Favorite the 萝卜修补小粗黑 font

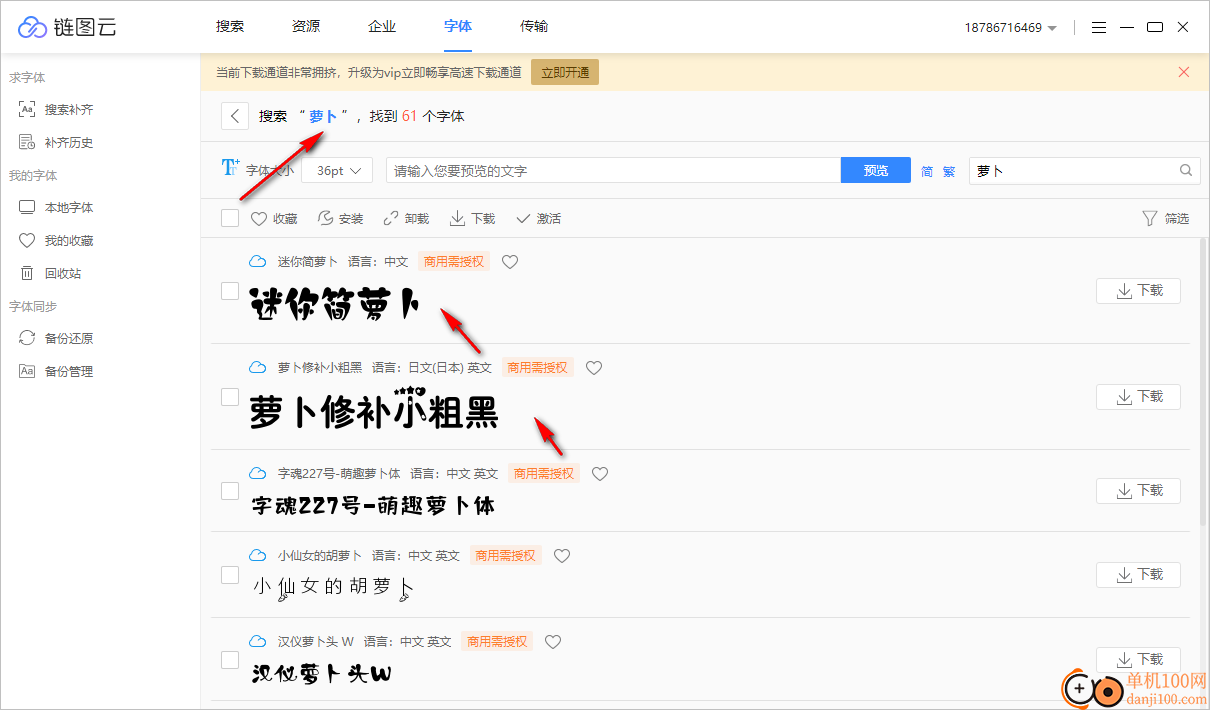[x=593, y=367]
